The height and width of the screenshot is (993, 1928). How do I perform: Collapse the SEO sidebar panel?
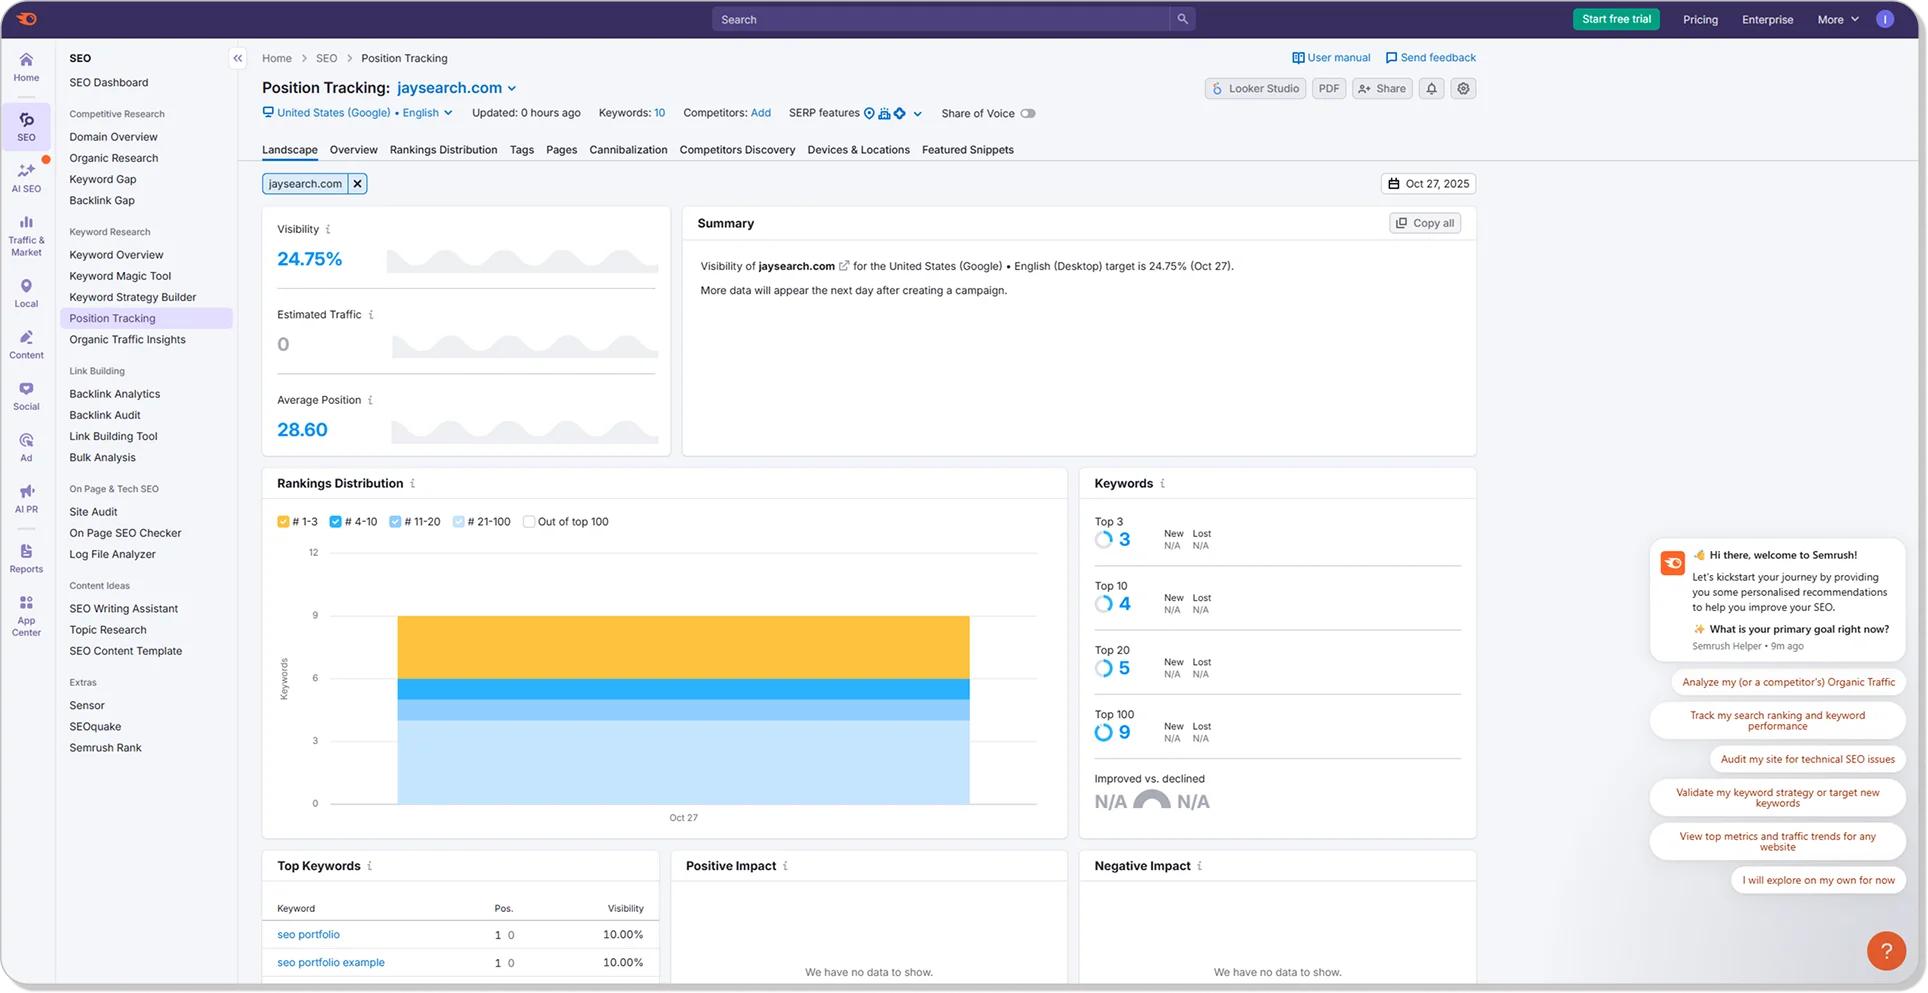click(238, 58)
